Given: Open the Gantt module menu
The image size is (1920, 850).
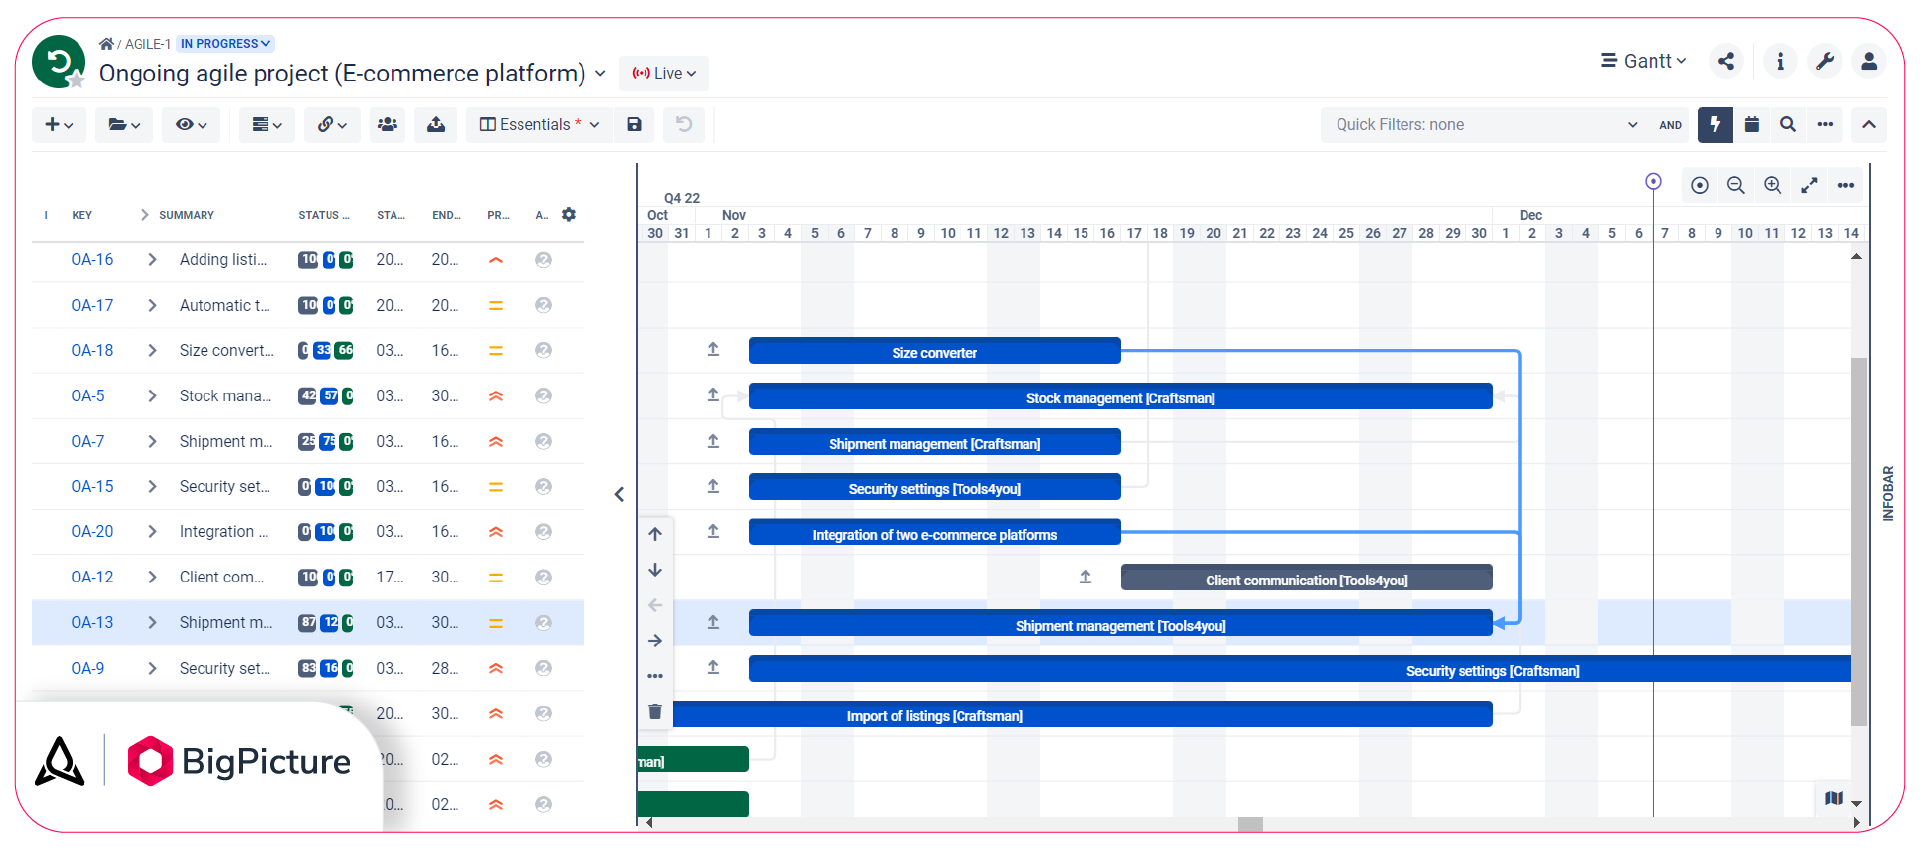Looking at the screenshot, I should point(1644,61).
